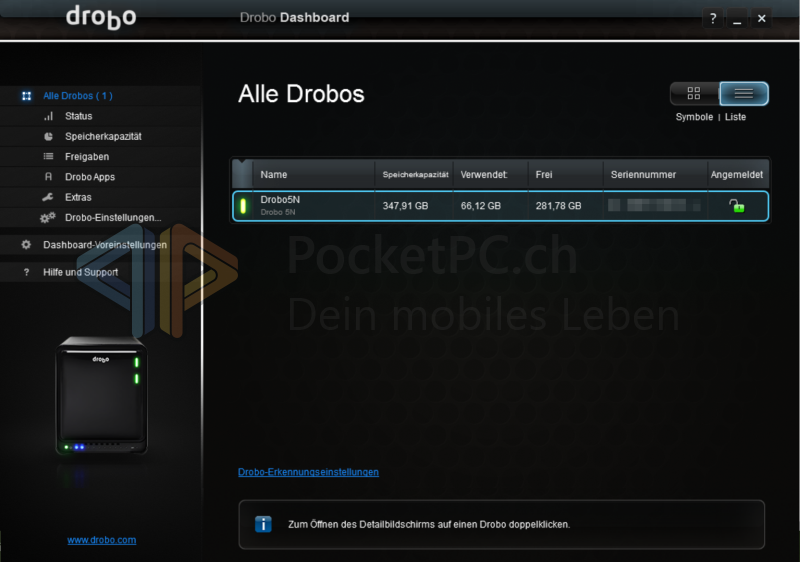The width and height of the screenshot is (800, 562).
Task: Click the green status light of Drobo5N
Action: [x=243, y=206]
